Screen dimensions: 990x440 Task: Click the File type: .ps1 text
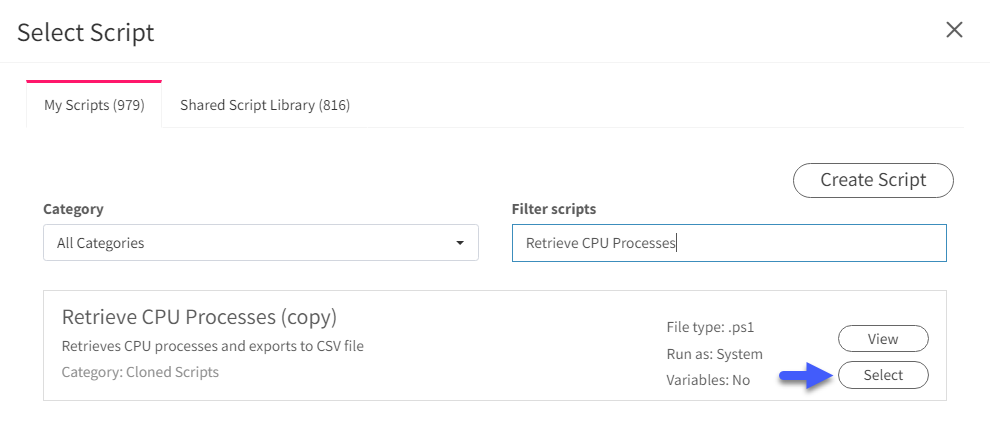(x=710, y=328)
